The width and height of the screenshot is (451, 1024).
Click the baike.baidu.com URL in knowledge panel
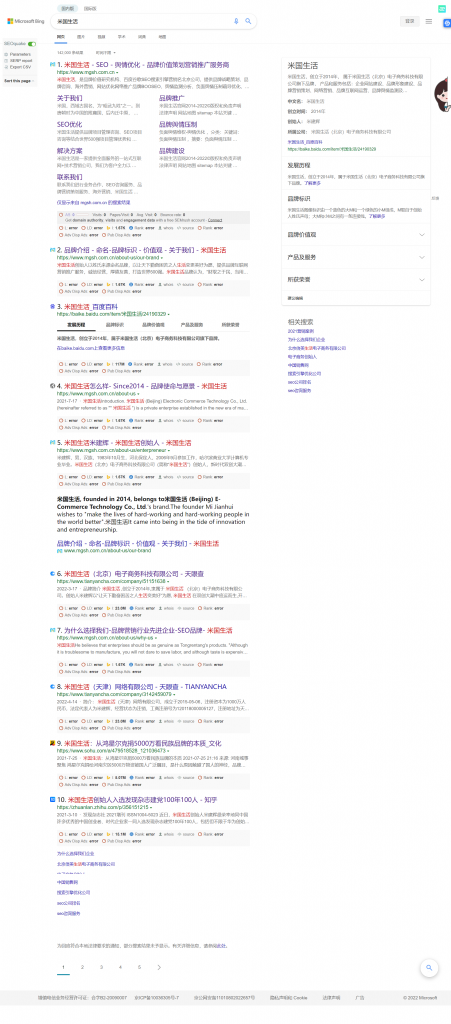click(332, 149)
